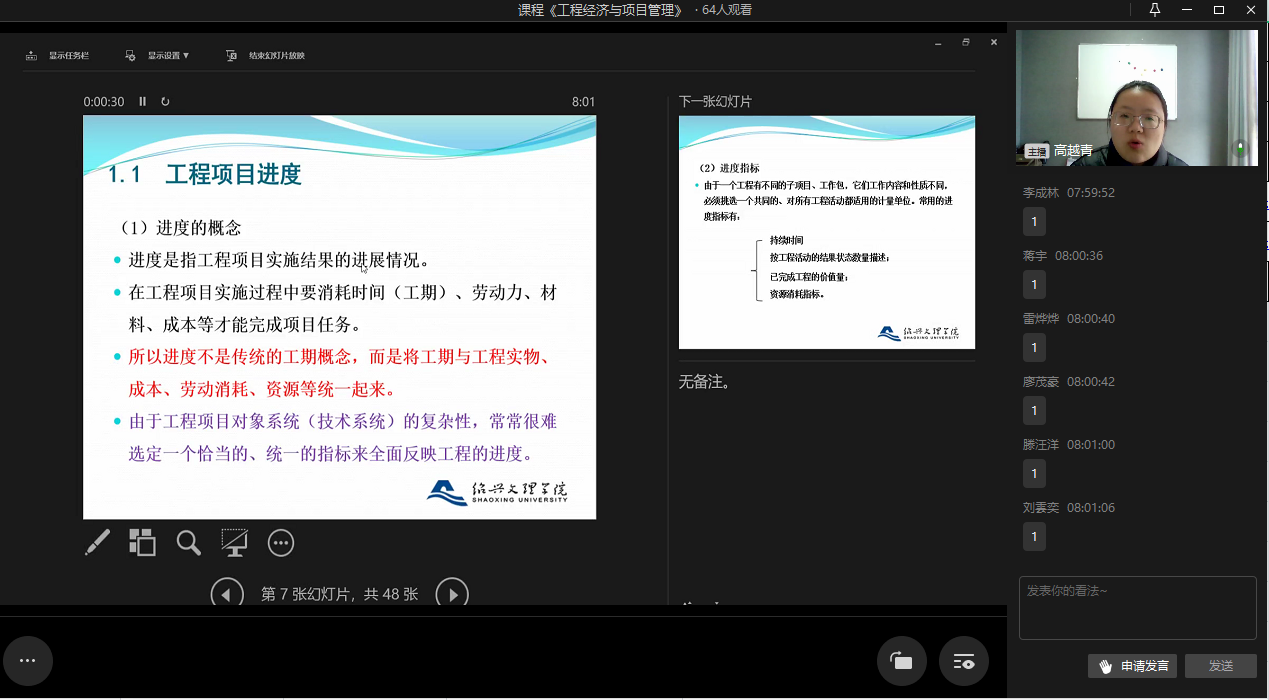Image resolution: width=1269 pixels, height=700 pixels.
Task: Restart the presentation timer
Action: (x=165, y=102)
